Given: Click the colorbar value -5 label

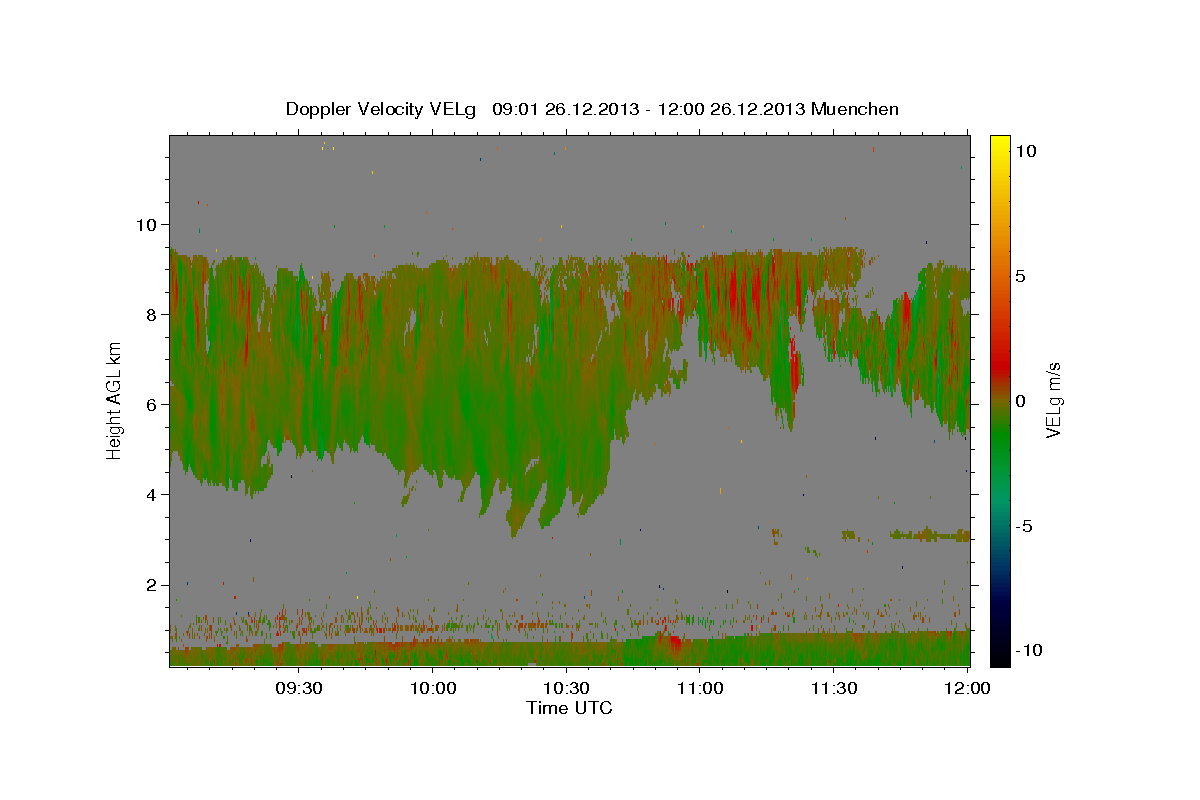Looking at the screenshot, I should [1023, 526].
